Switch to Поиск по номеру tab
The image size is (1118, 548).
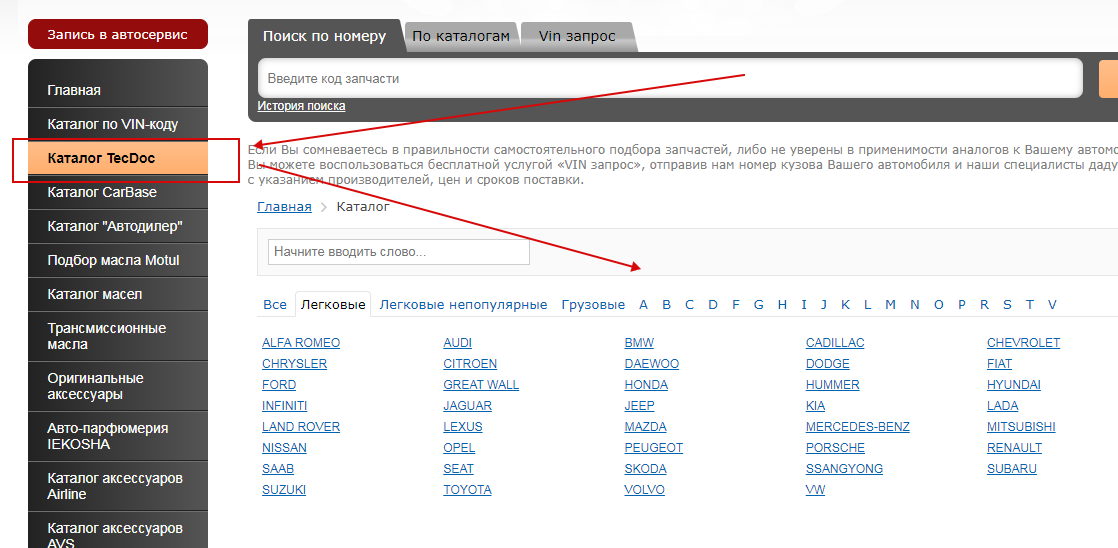tap(324, 36)
